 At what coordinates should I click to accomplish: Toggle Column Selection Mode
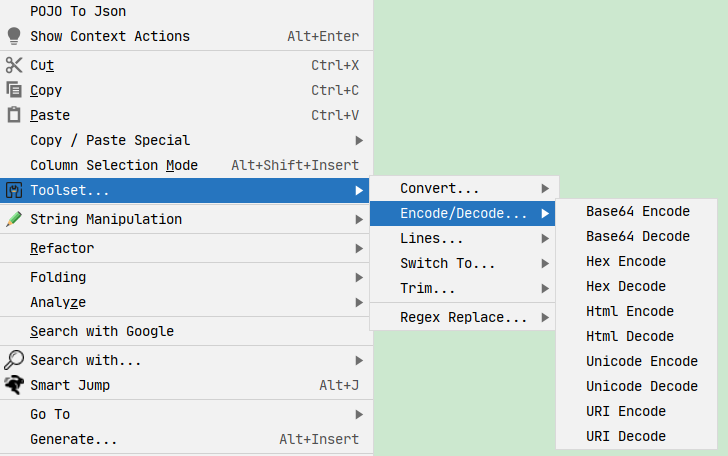click(x=114, y=165)
